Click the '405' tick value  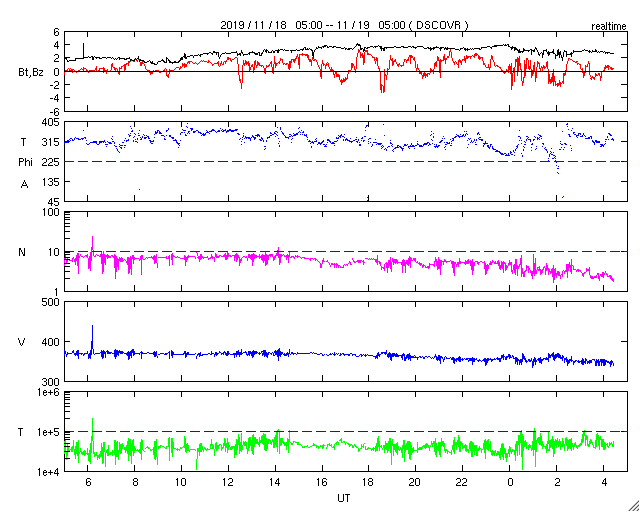[x=51, y=122]
